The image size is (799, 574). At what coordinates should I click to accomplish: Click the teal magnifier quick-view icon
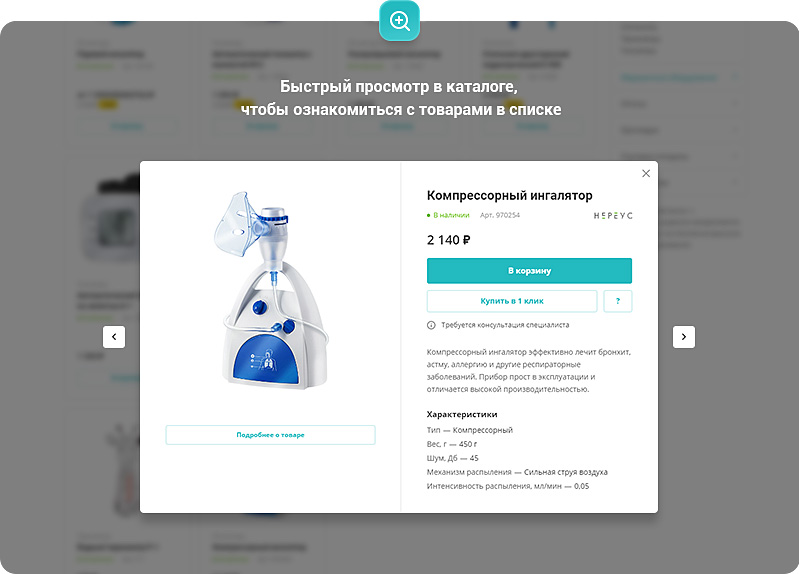(400, 21)
